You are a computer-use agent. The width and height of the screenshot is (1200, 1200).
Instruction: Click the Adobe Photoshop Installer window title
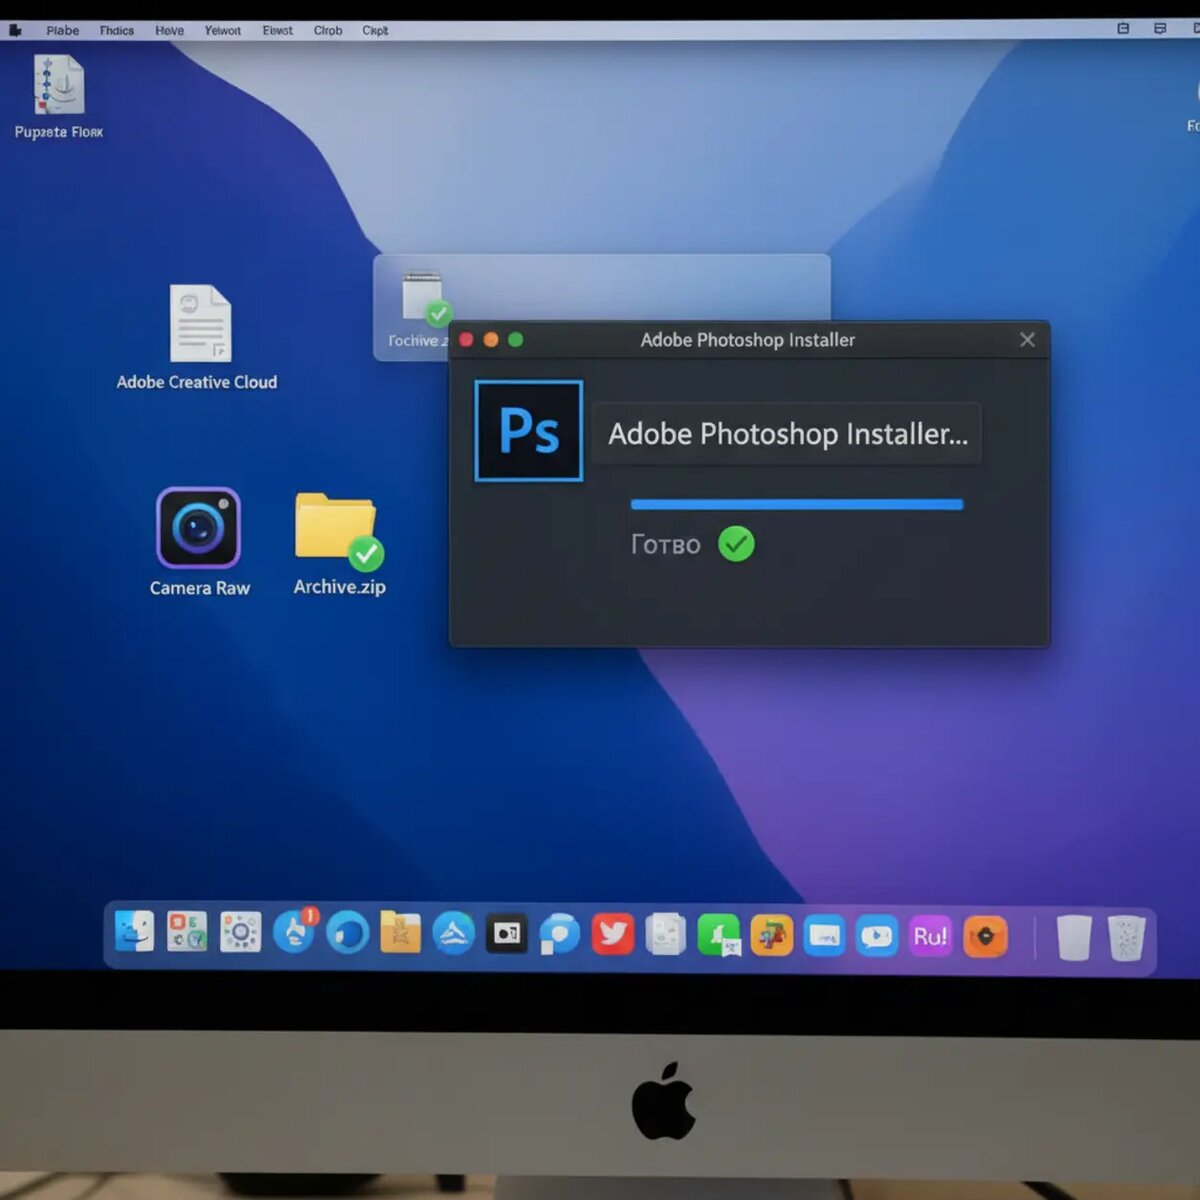click(x=748, y=340)
